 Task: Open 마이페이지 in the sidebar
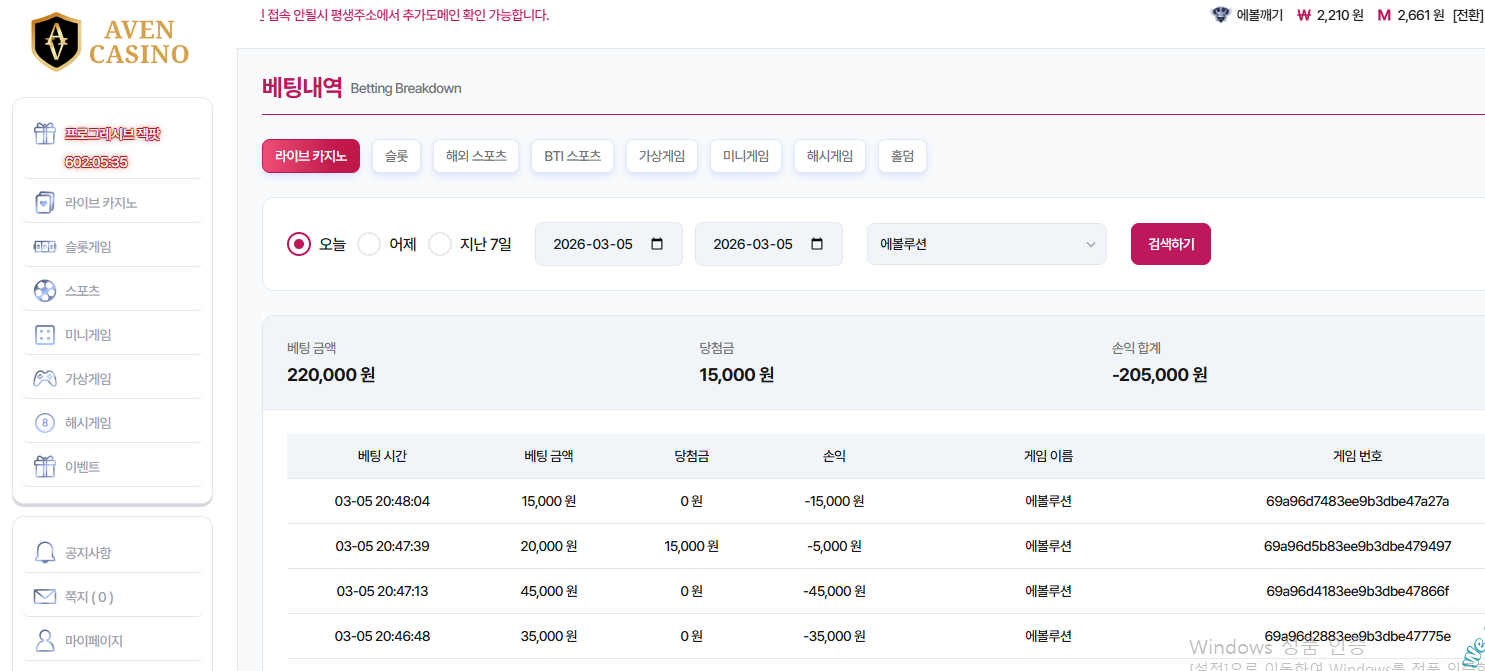click(x=93, y=641)
